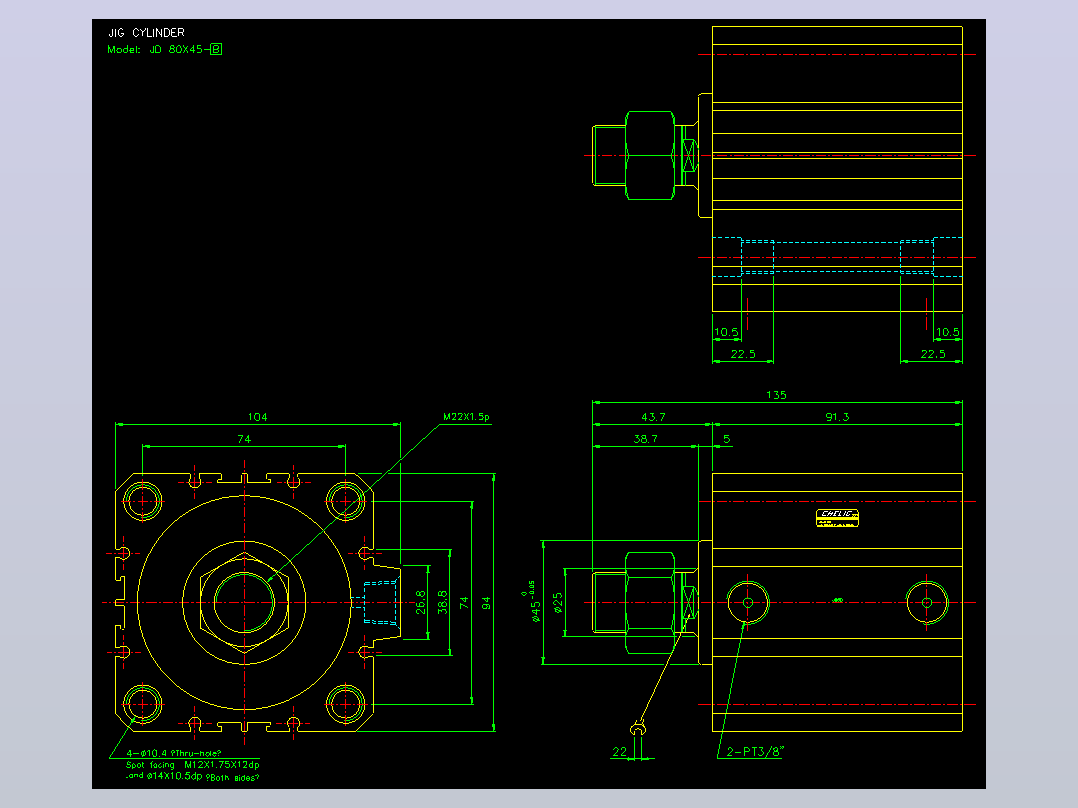Select the "Spot facing M12X1.75X12dp" note

tap(192, 765)
